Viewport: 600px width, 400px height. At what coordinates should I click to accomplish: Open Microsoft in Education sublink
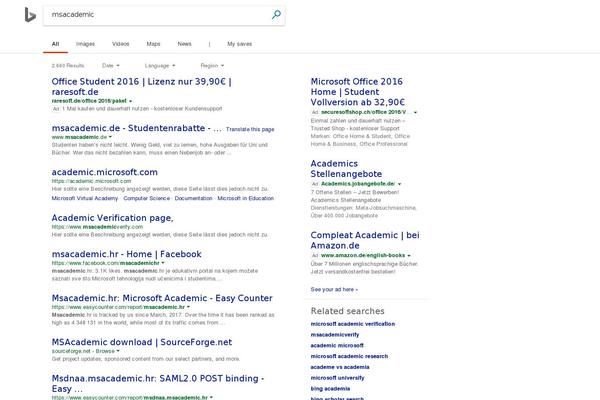pos(246,198)
